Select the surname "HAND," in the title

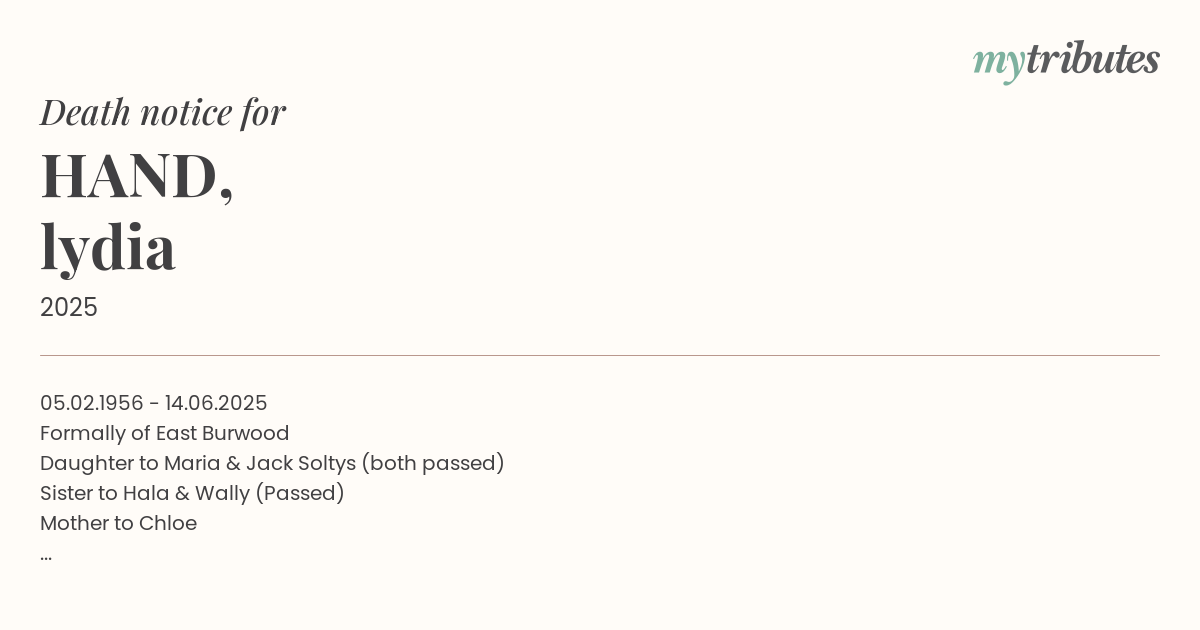pos(137,176)
